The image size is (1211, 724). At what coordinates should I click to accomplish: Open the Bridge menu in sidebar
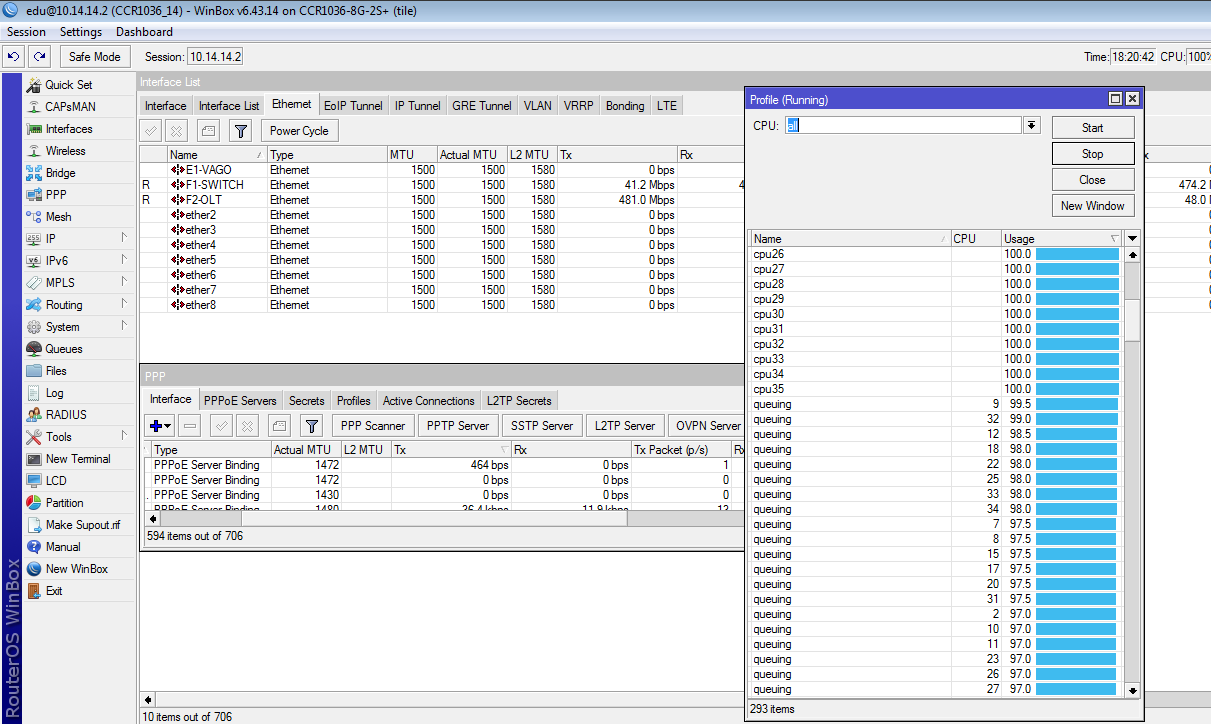[x=60, y=173]
